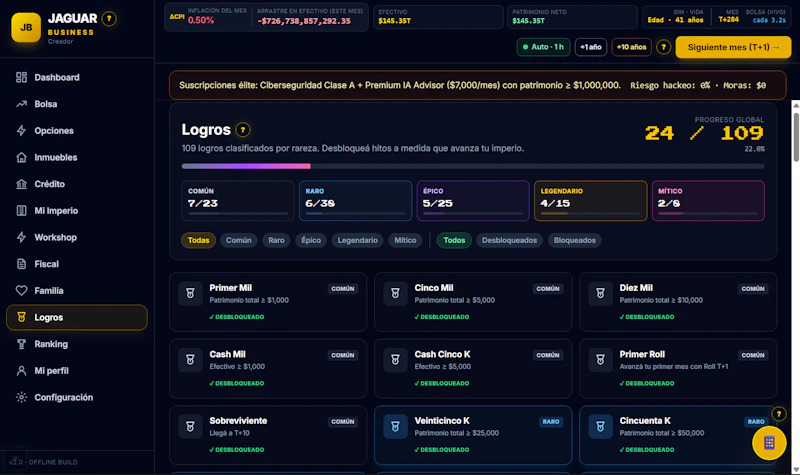The height and width of the screenshot is (475, 800).
Task: Click the Logros medal icon in sidebar
Action: [21, 317]
